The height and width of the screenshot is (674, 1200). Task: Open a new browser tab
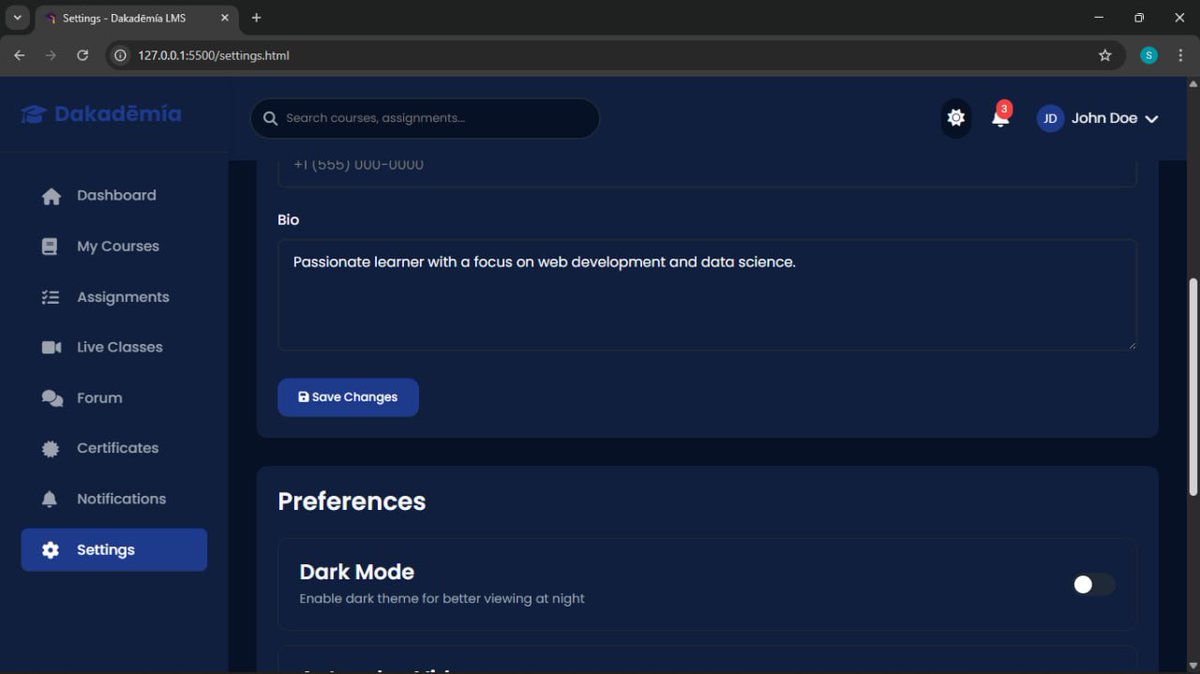[256, 18]
